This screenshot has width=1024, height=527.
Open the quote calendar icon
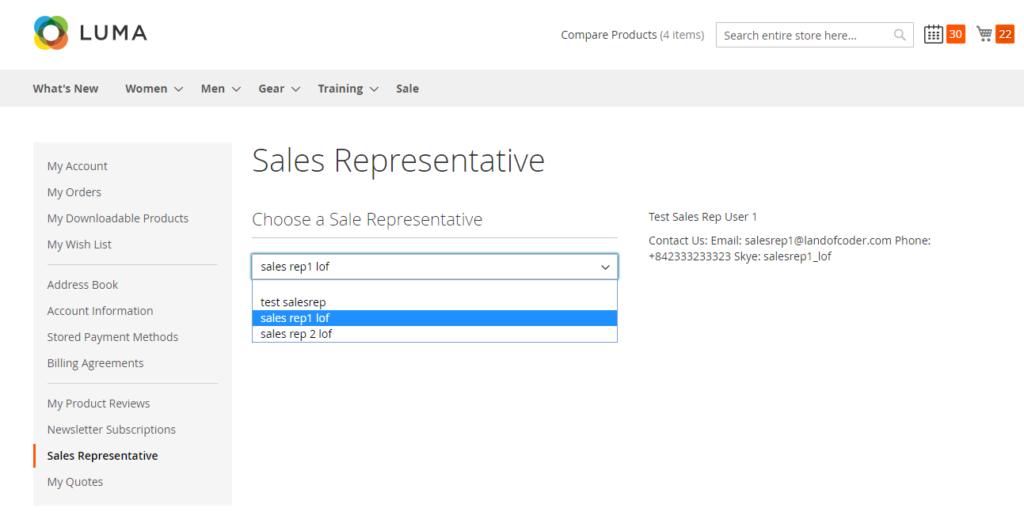tap(933, 34)
